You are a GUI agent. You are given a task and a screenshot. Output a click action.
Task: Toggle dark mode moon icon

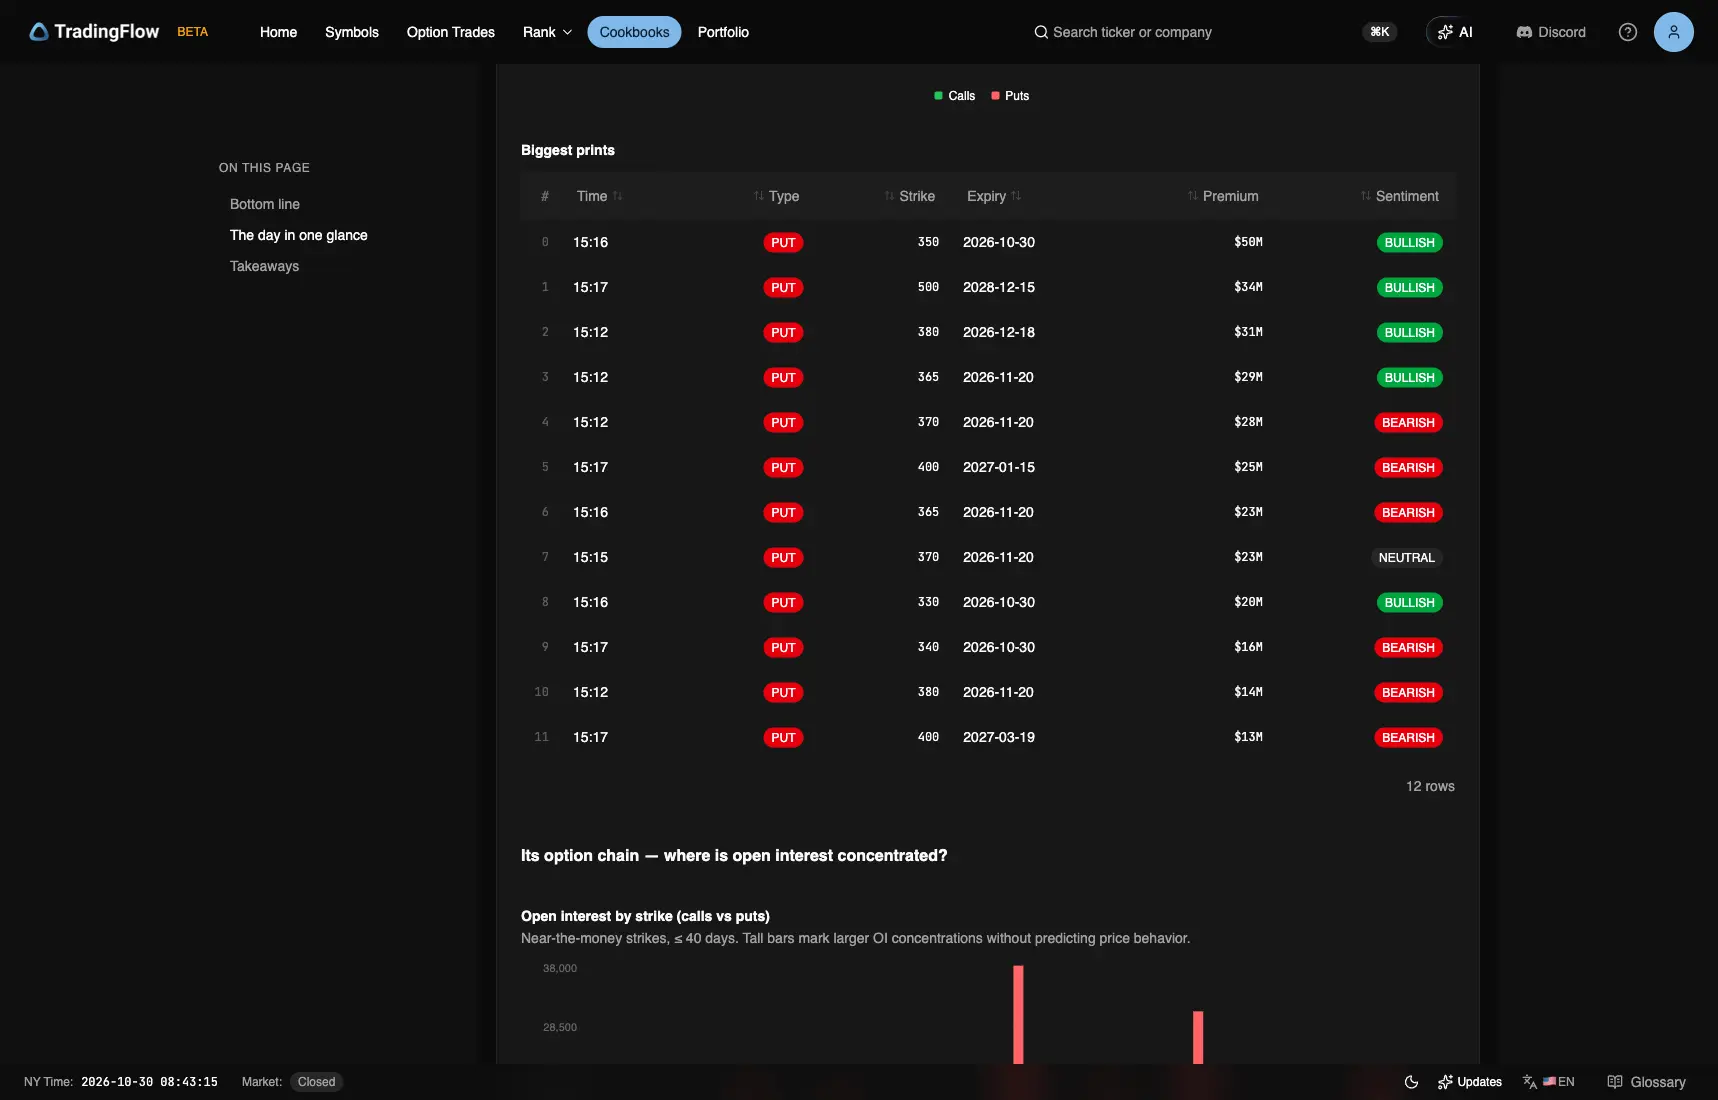(x=1411, y=1082)
